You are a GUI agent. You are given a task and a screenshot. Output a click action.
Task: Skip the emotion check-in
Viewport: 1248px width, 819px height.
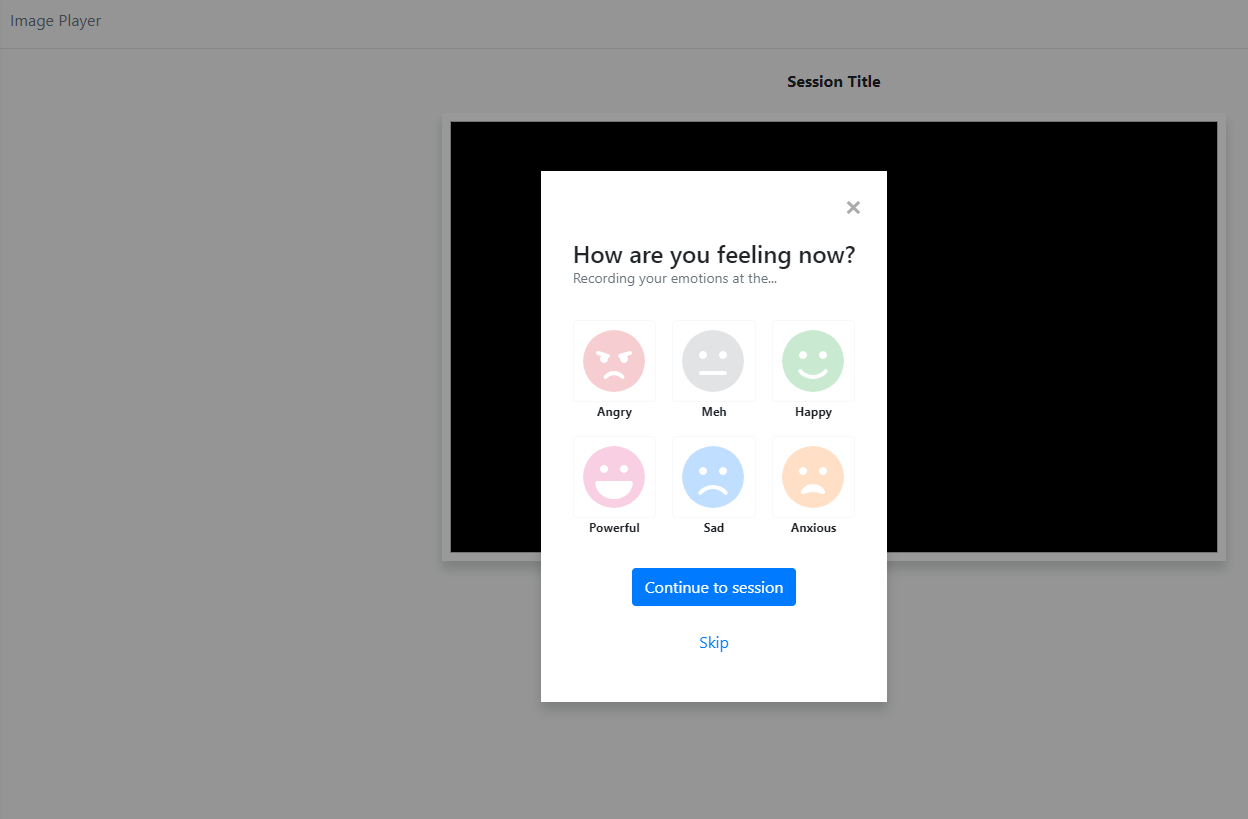(714, 642)
